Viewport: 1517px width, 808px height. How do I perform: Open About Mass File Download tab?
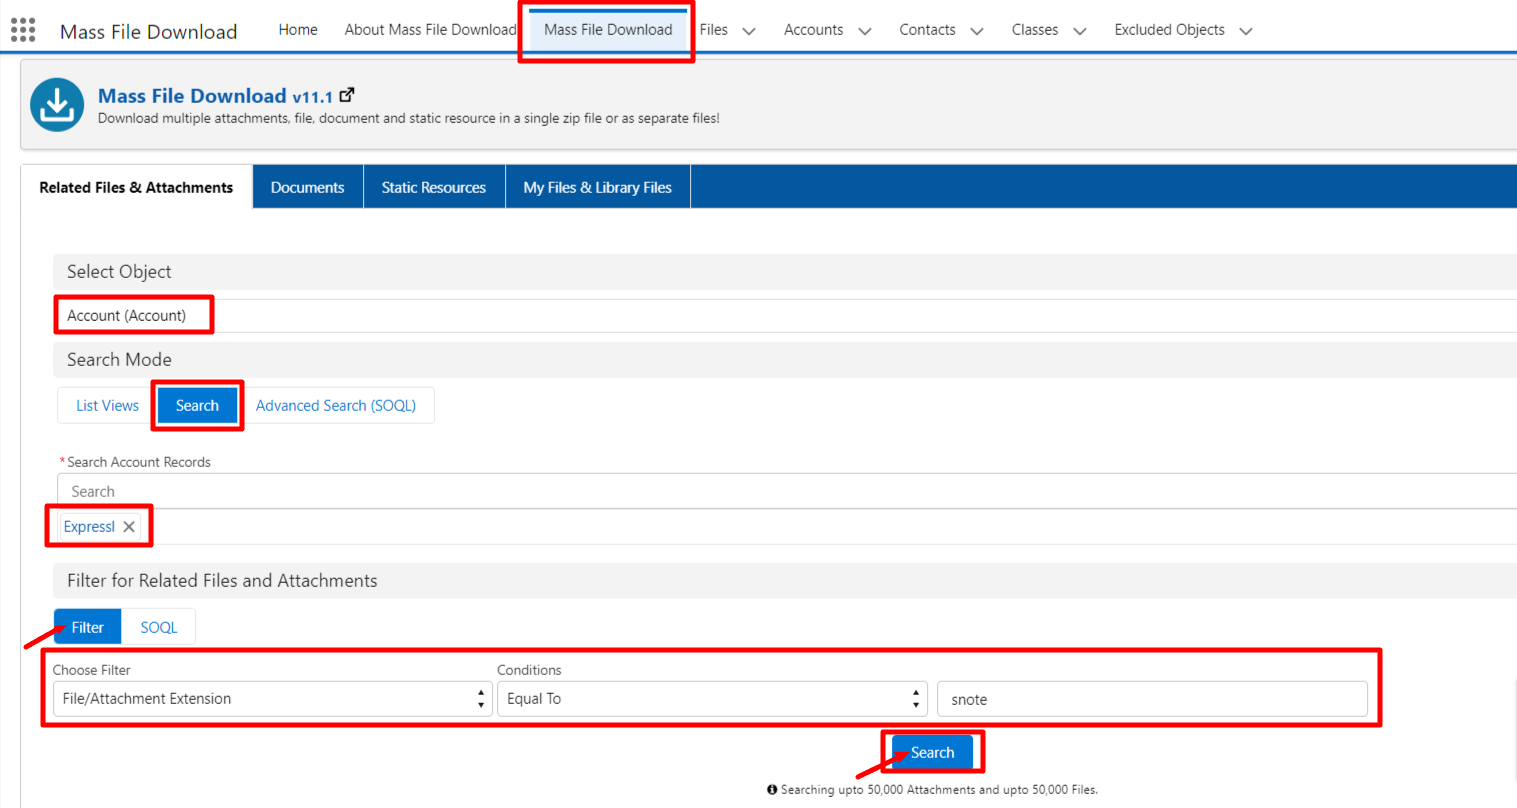point(430,30)
